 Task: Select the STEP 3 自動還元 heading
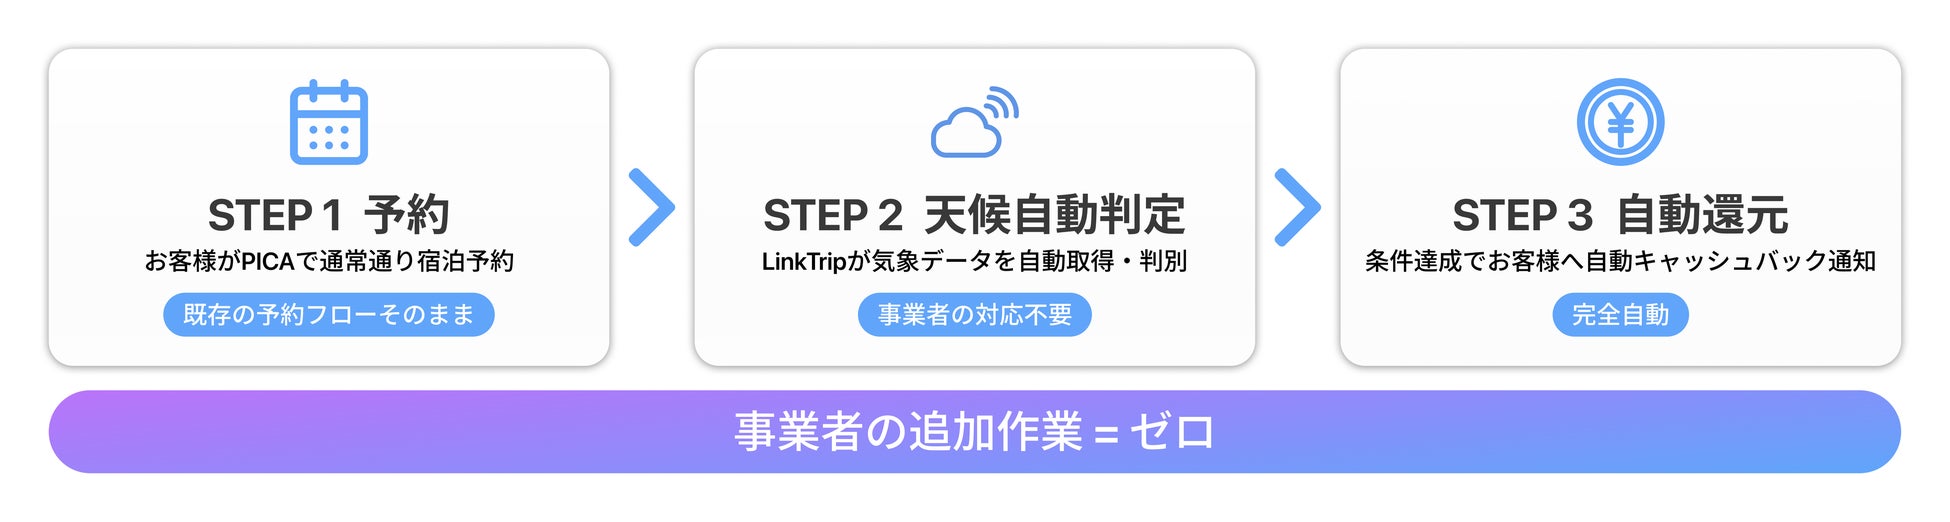[x=1620, y=215]
